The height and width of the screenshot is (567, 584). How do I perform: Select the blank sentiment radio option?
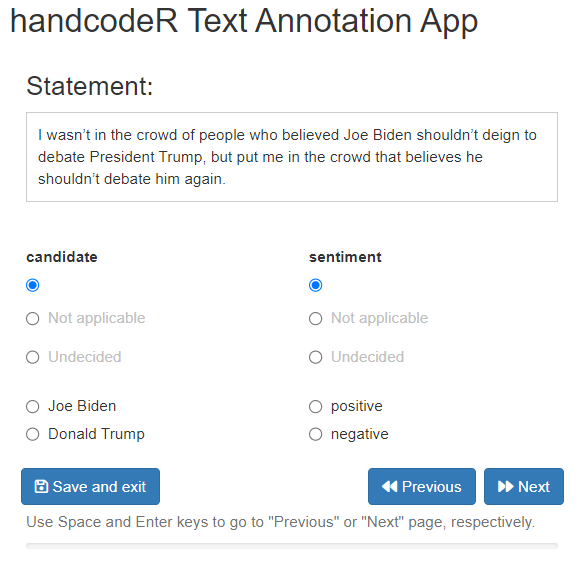tap(315, 285)
